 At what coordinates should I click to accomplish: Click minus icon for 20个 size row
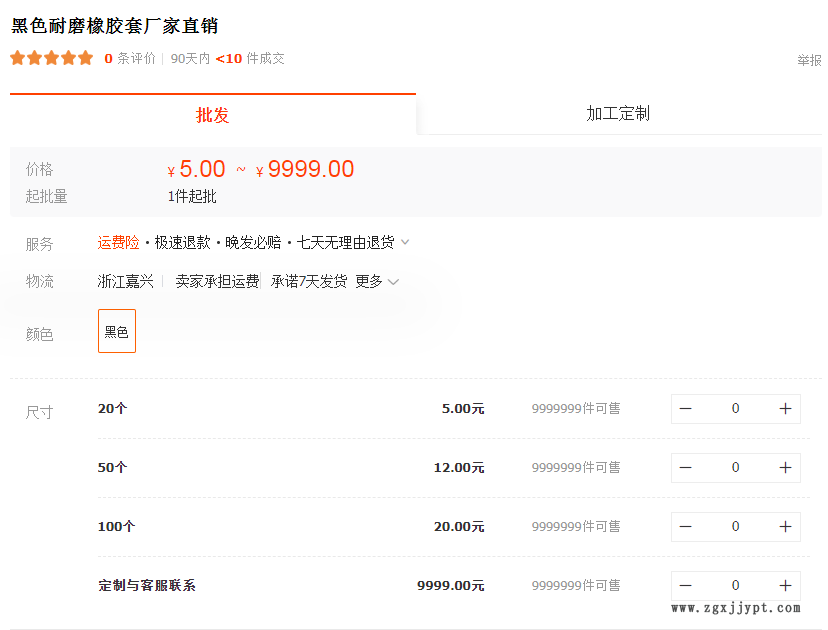click(x=686, y=409)
